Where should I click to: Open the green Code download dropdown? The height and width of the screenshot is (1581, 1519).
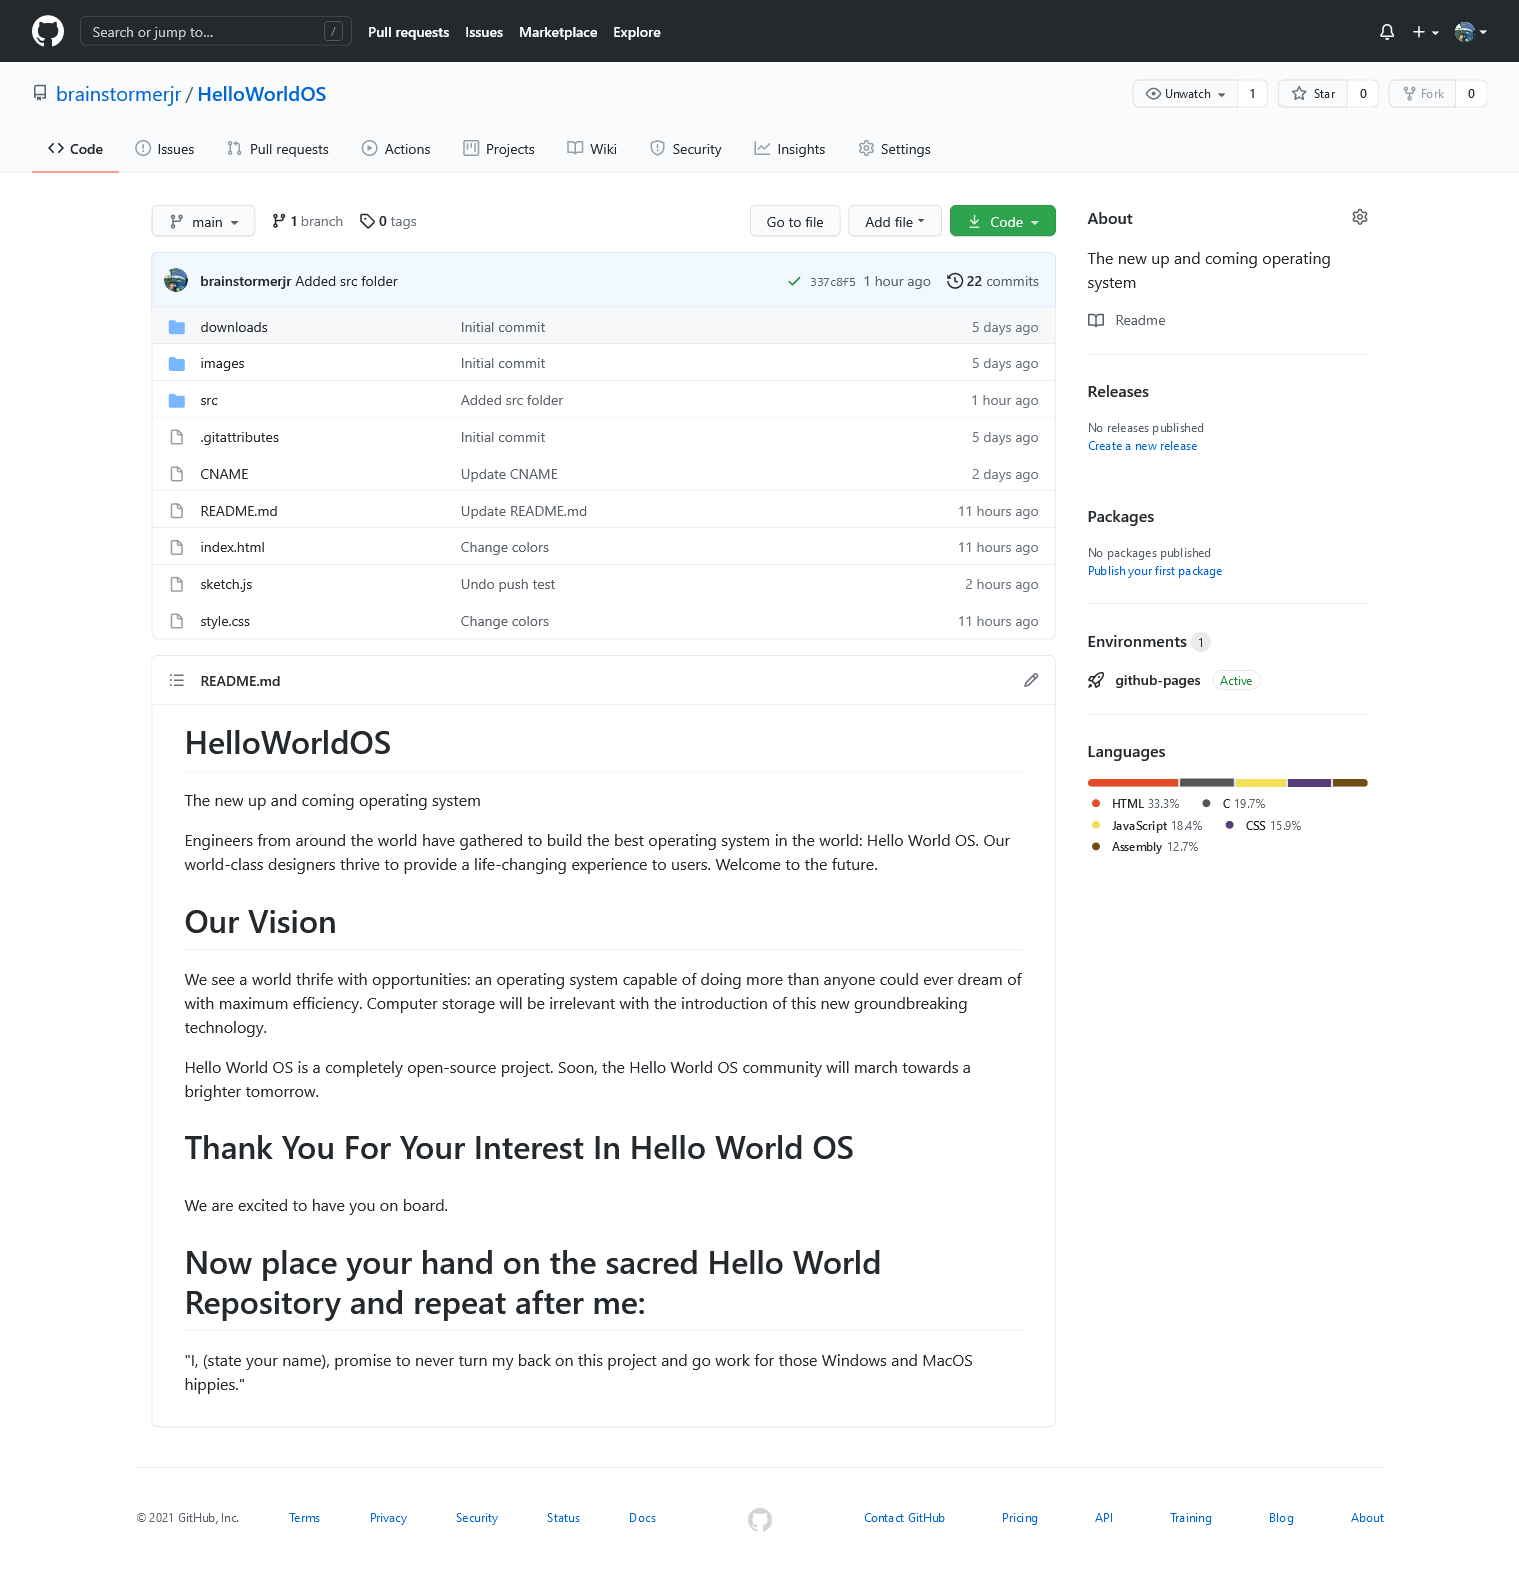pos(1003,221)
